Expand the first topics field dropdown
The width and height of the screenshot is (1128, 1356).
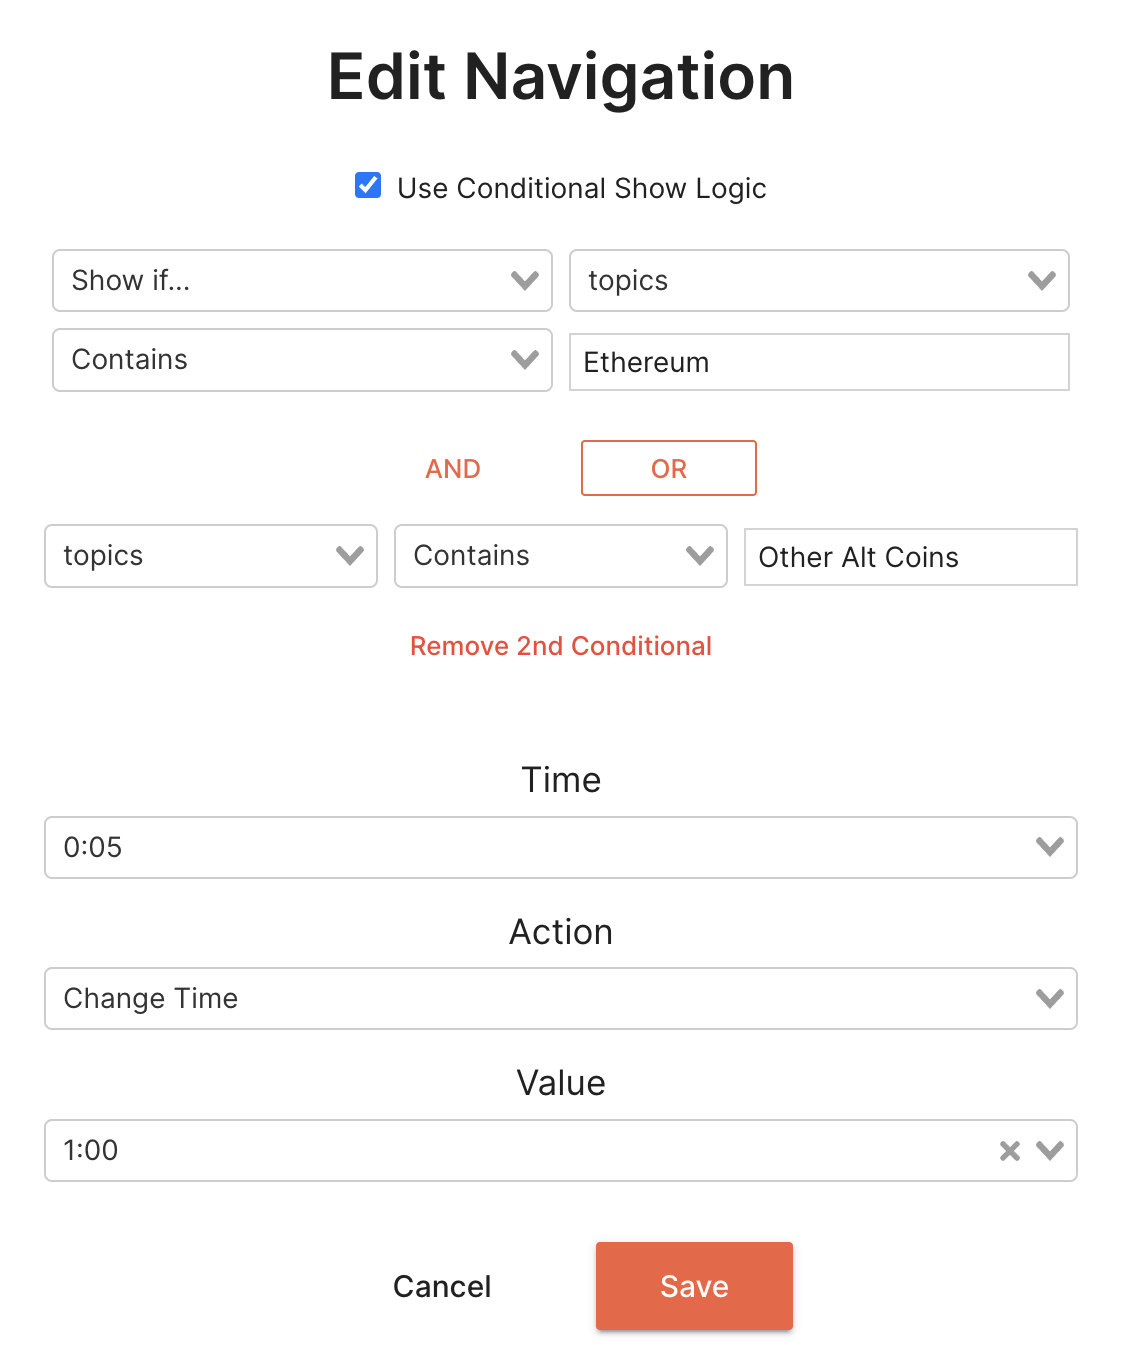(x=819, y=280)
